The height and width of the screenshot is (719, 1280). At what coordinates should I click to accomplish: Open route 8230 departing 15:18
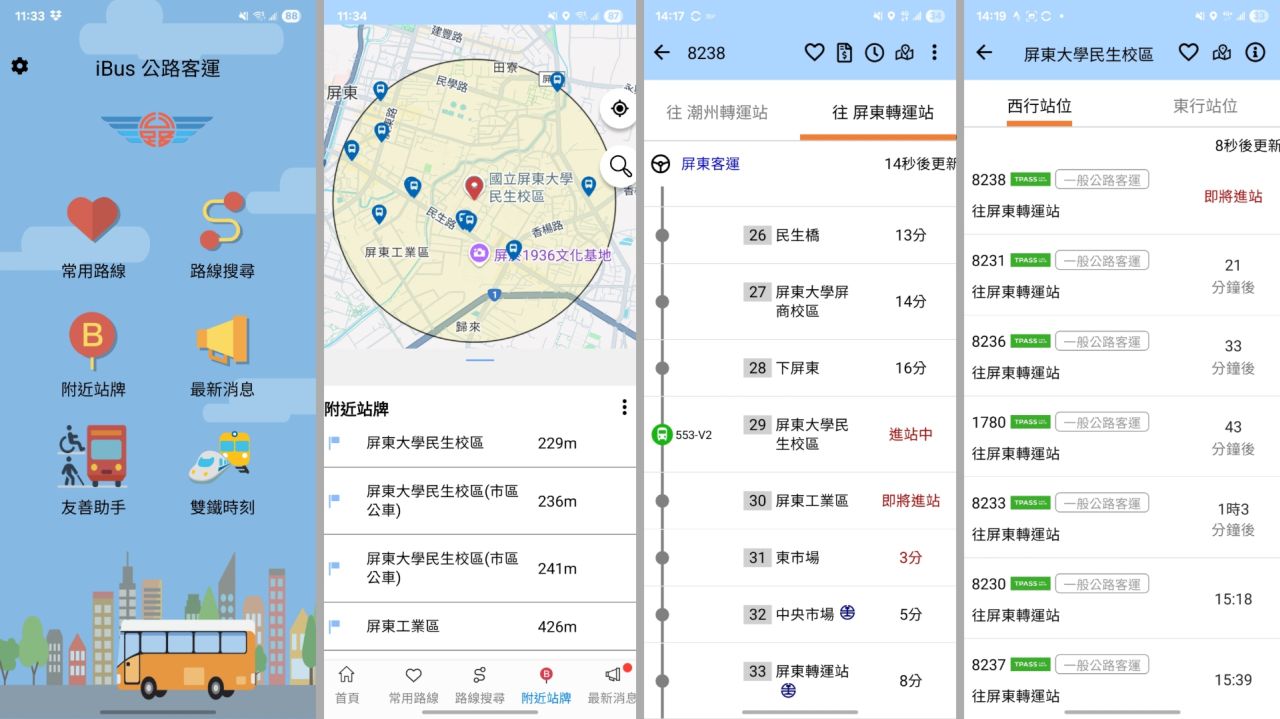[x=1121, y=599]
